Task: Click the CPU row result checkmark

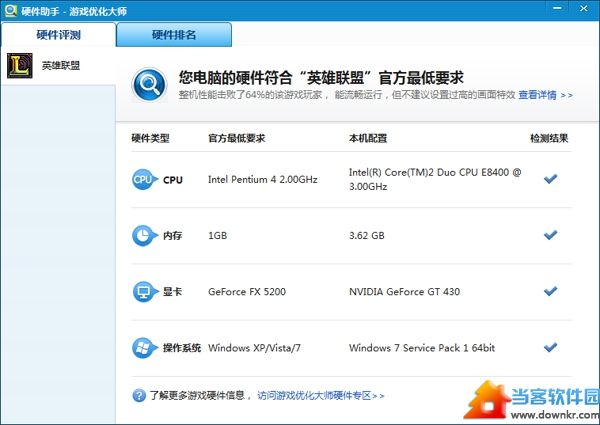Action: 549,179
